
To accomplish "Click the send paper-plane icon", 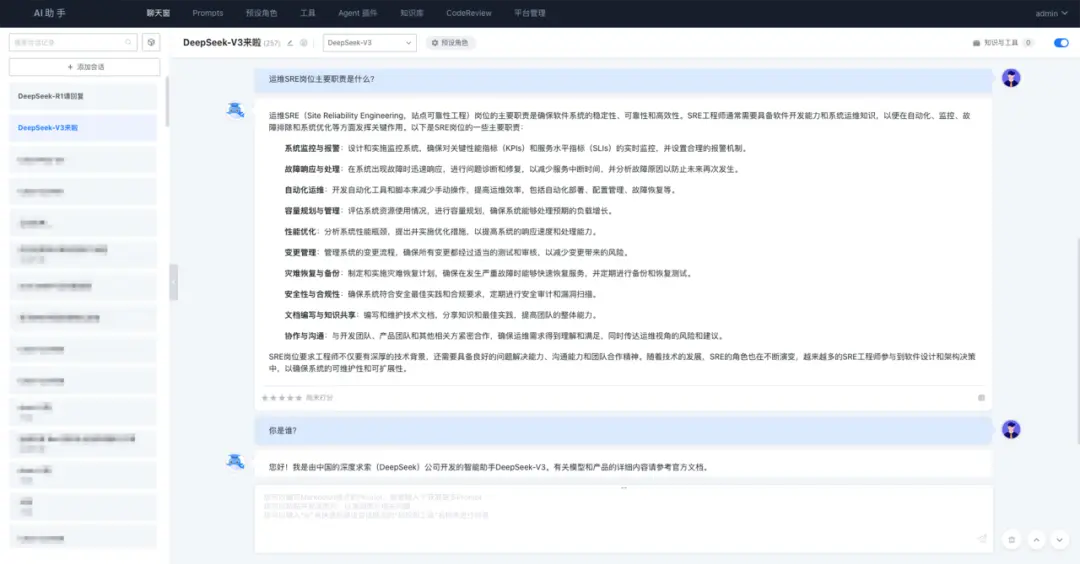I will point(982,539).
